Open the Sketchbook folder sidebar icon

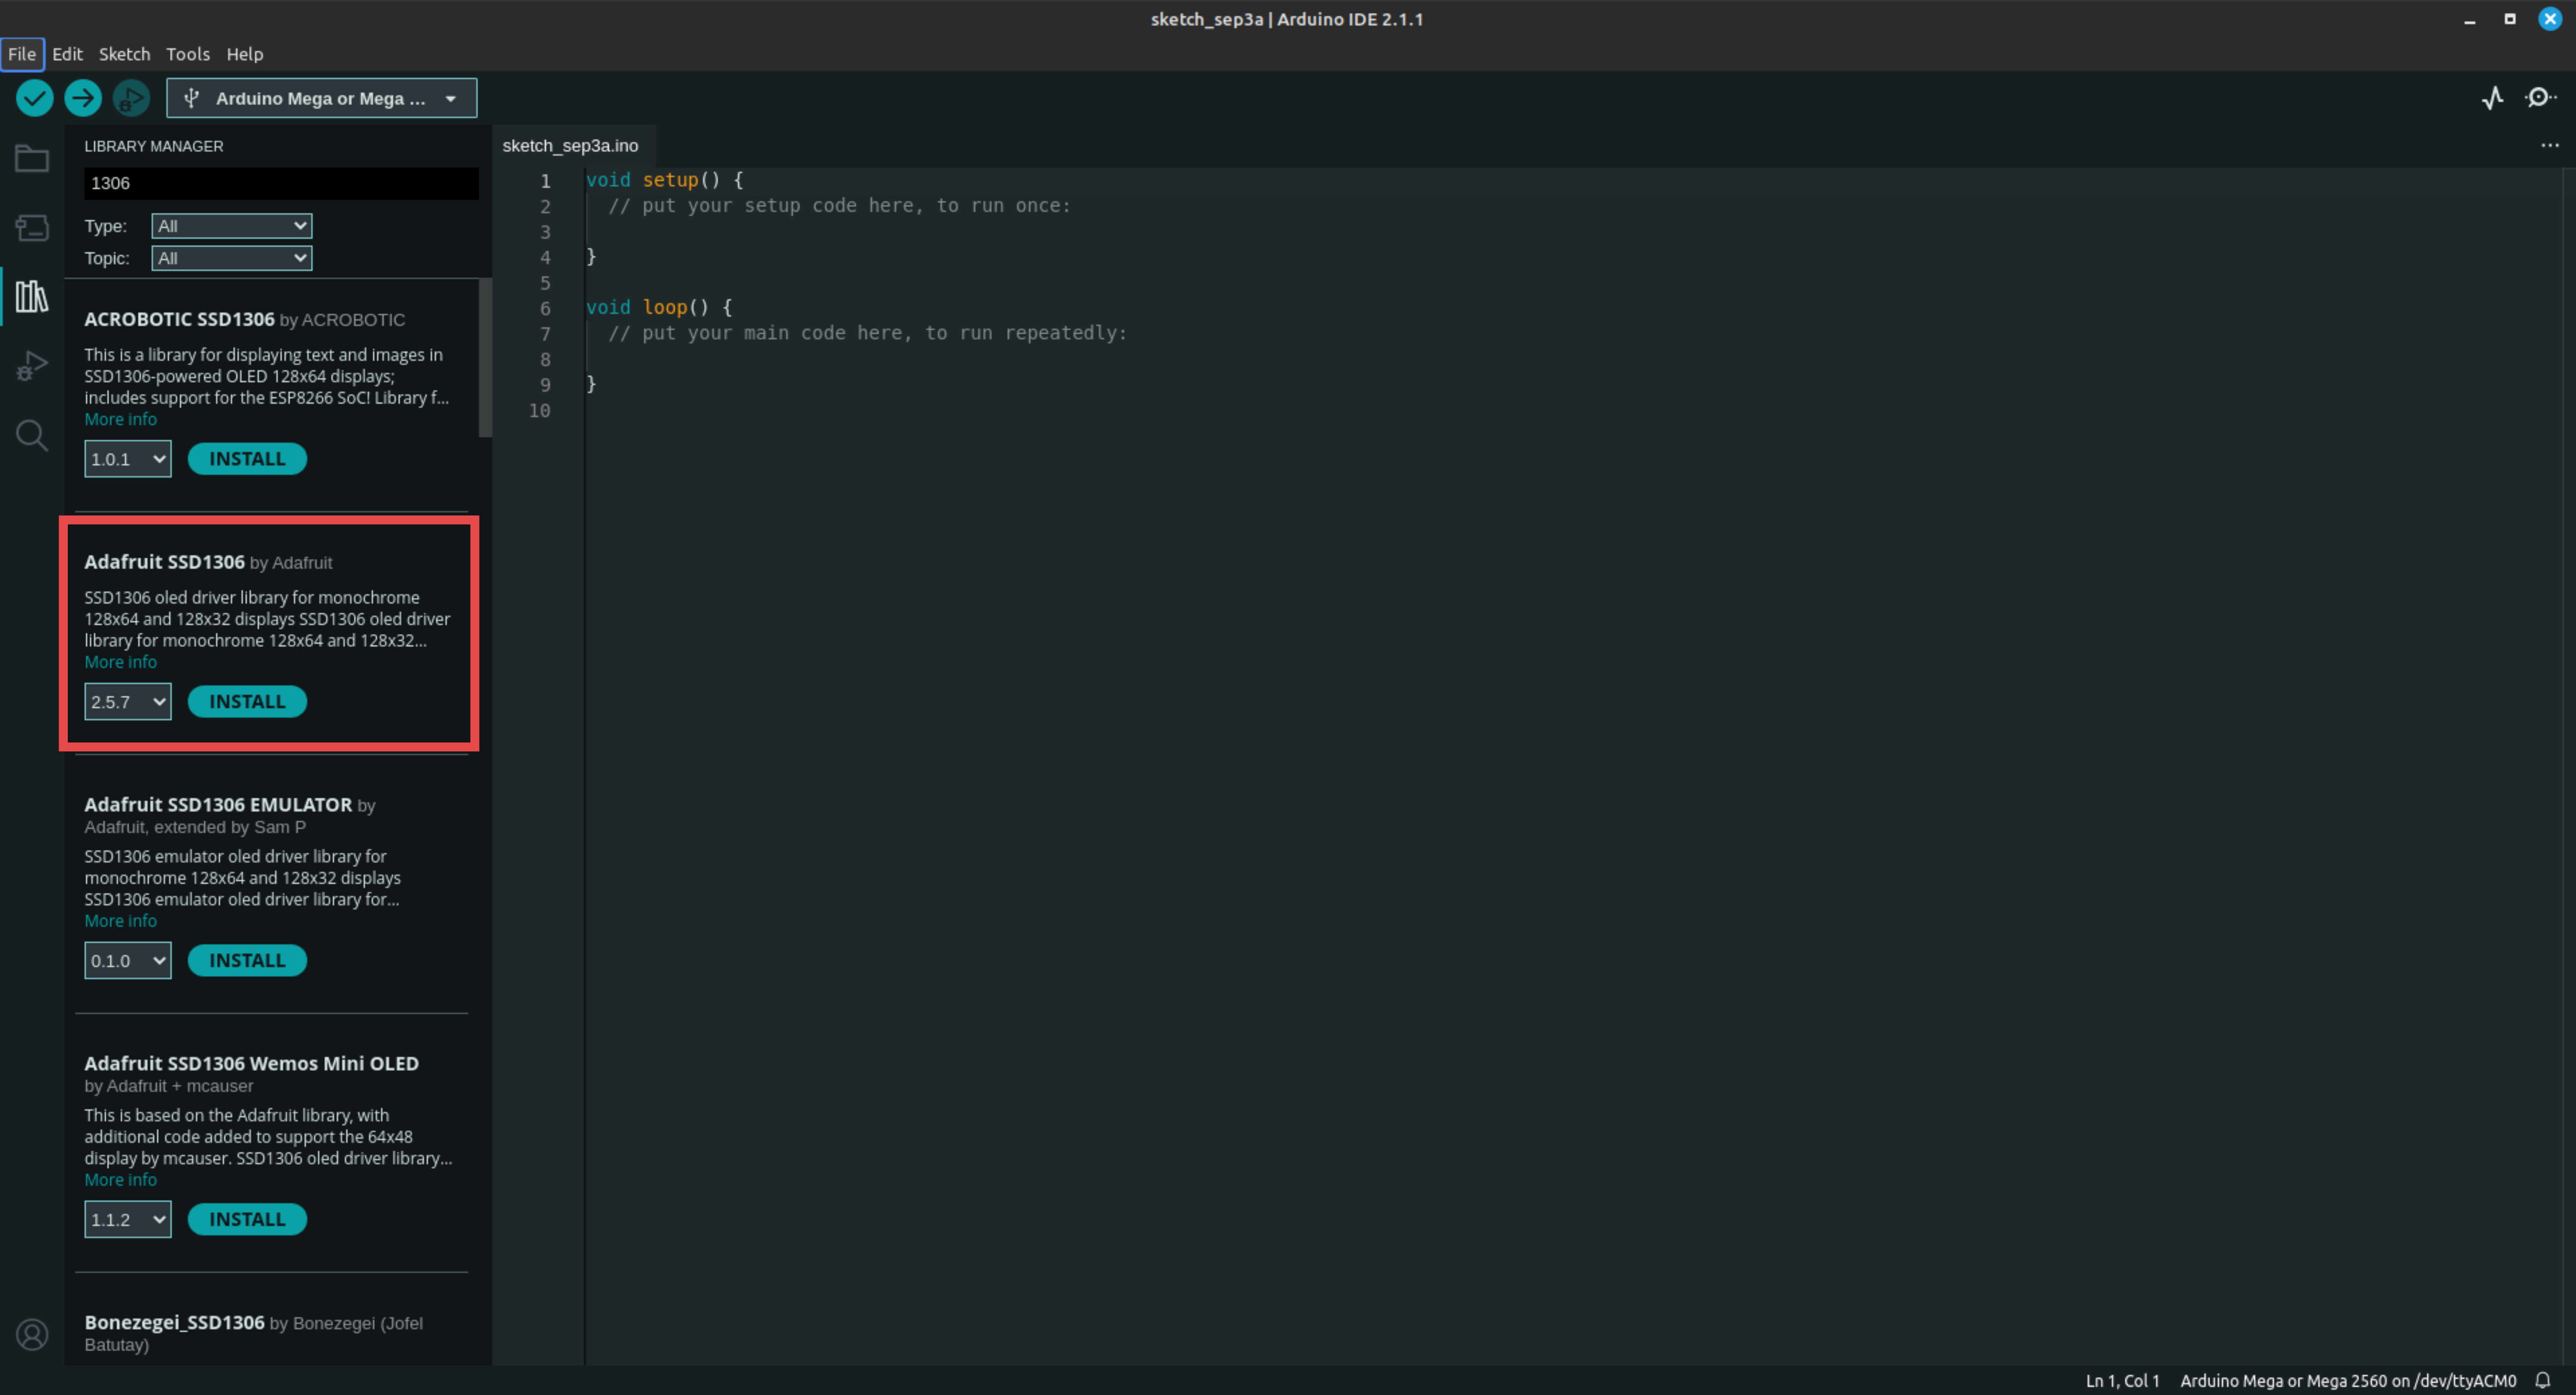tap(32, 158)
